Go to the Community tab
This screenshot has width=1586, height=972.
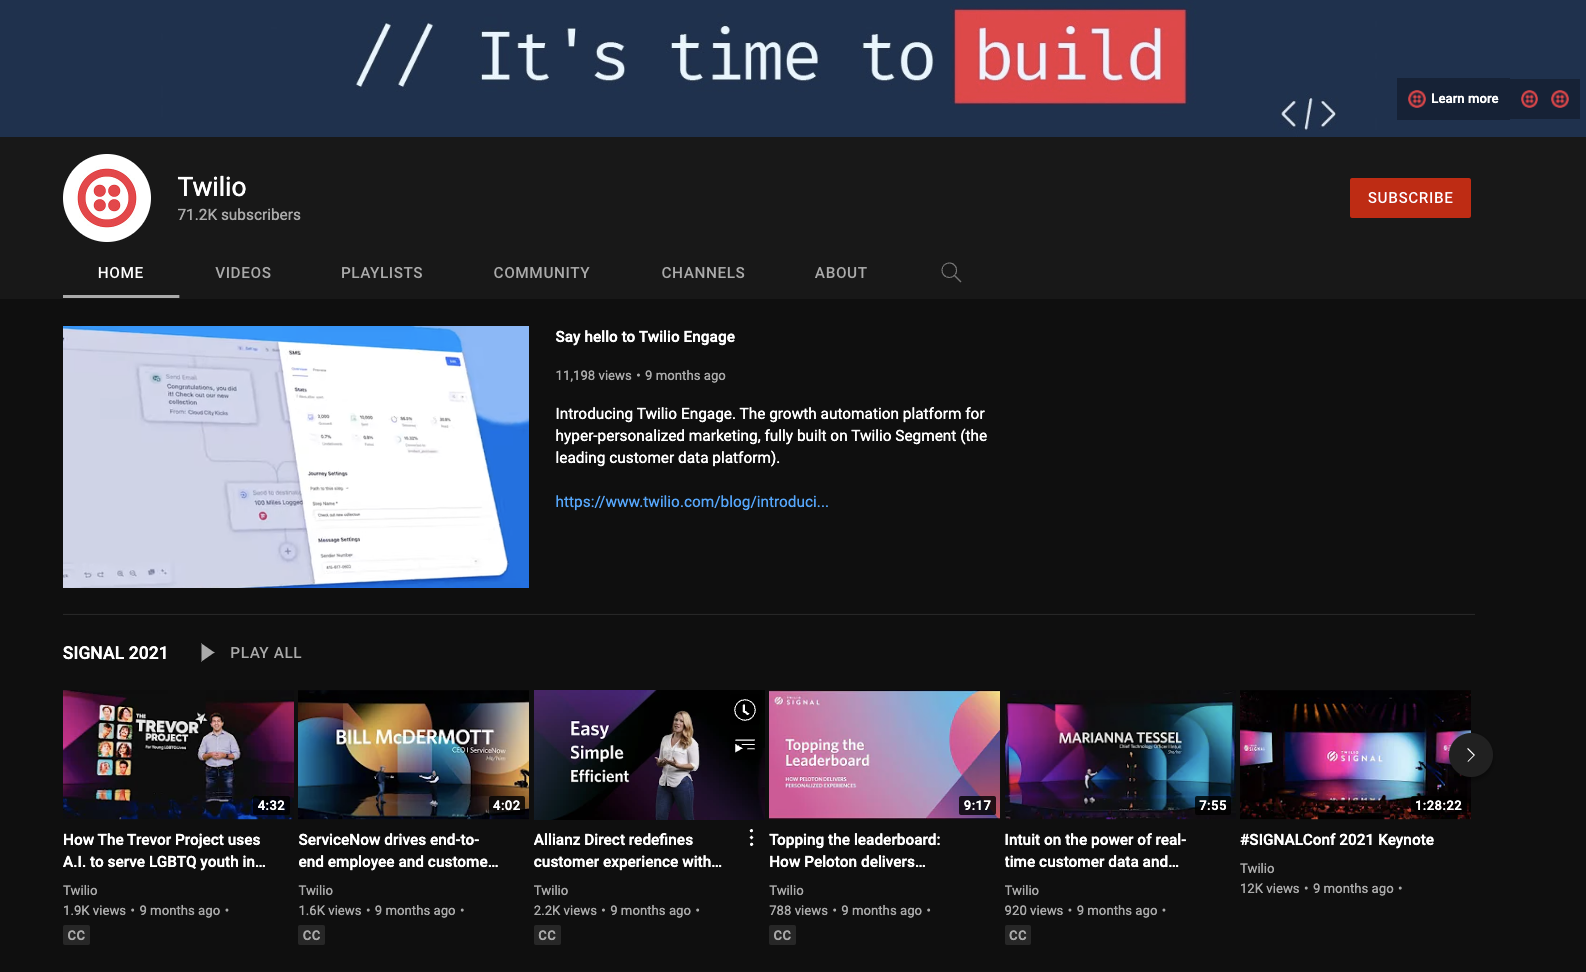coord(542,273)
